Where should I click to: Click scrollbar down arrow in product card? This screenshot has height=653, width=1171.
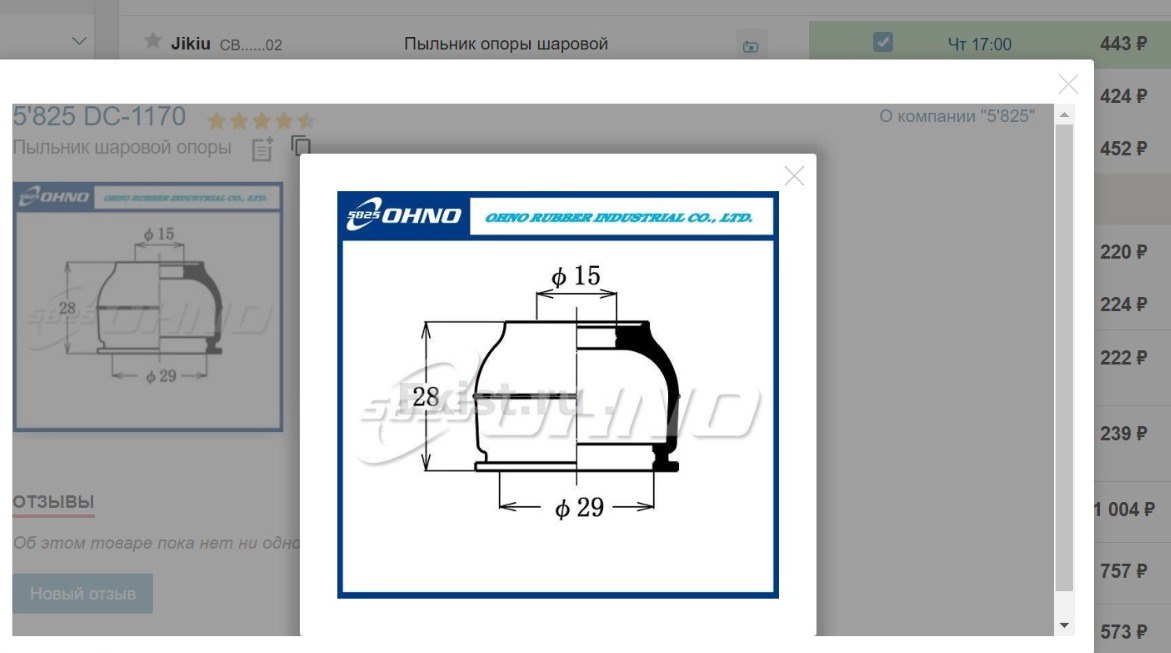[x=1064, y=625]
